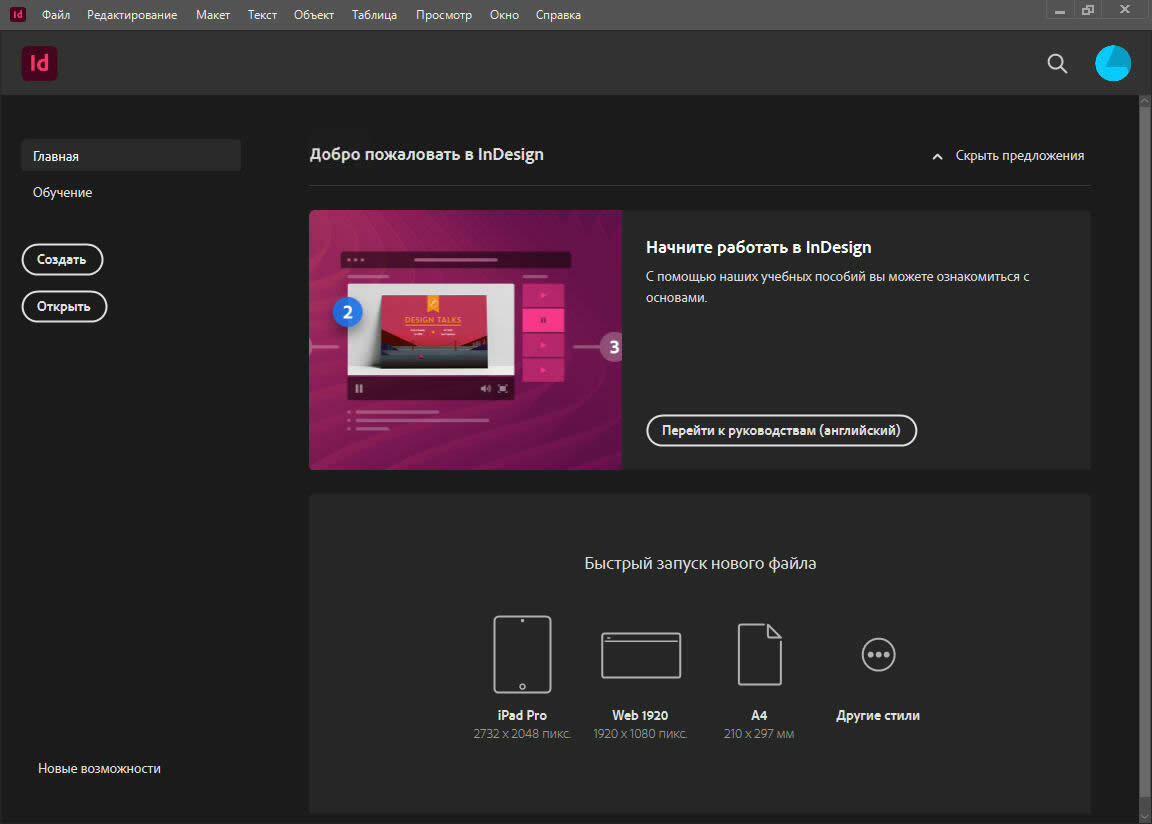Open the Новые возможности link
Screen dimensions: 1152x824
(99, 769)
